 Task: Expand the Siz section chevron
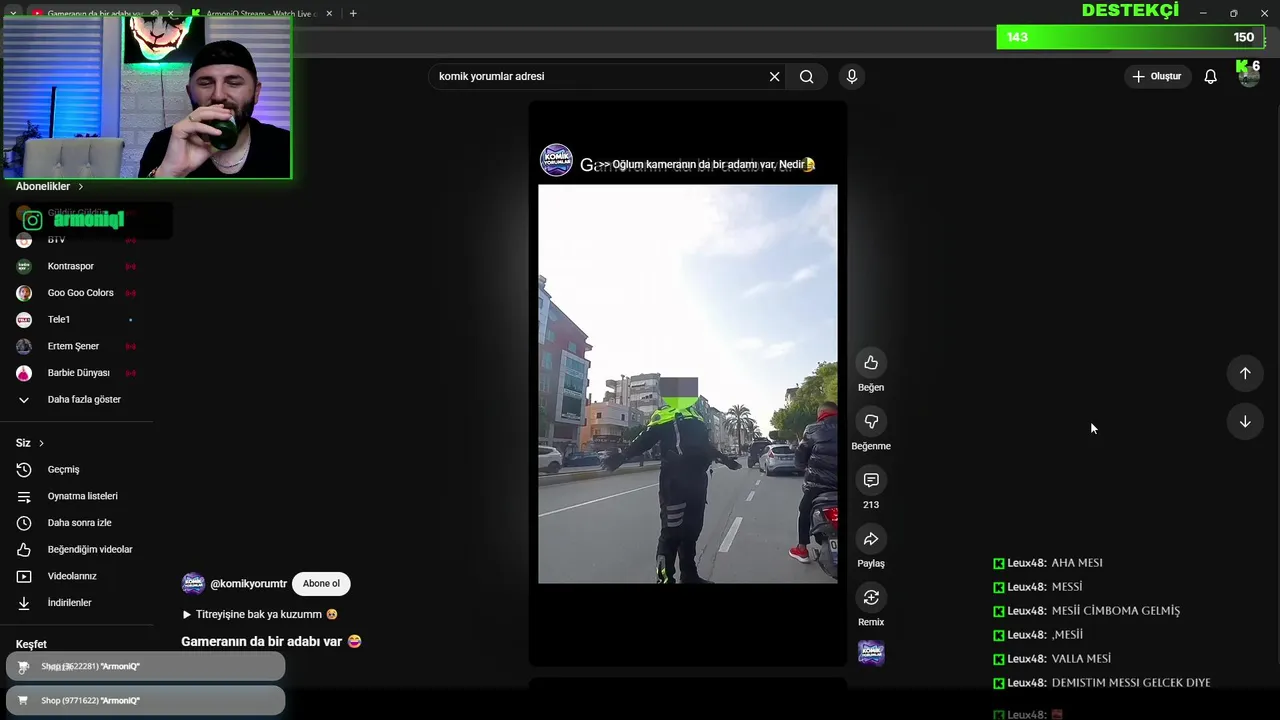(x=41, y=443)
